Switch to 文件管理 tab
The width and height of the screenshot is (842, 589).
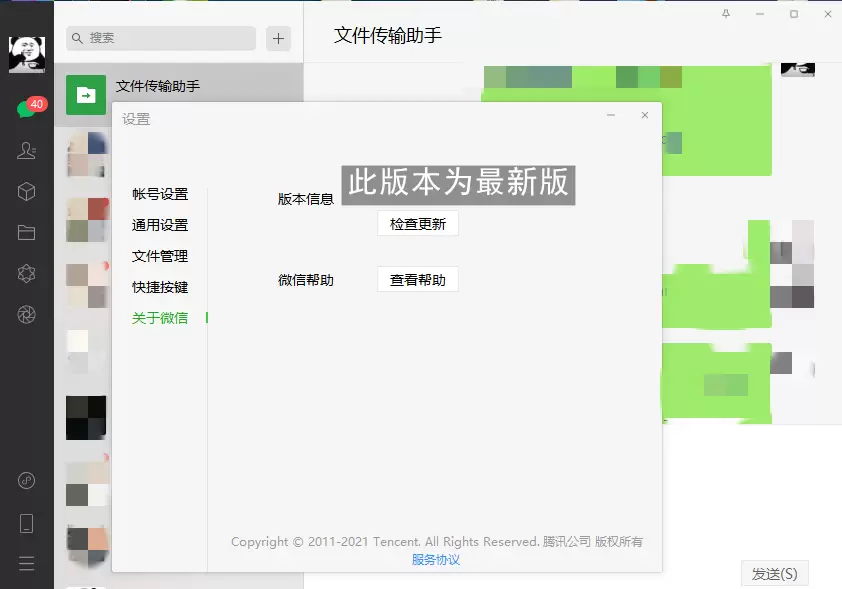(160, 256)
